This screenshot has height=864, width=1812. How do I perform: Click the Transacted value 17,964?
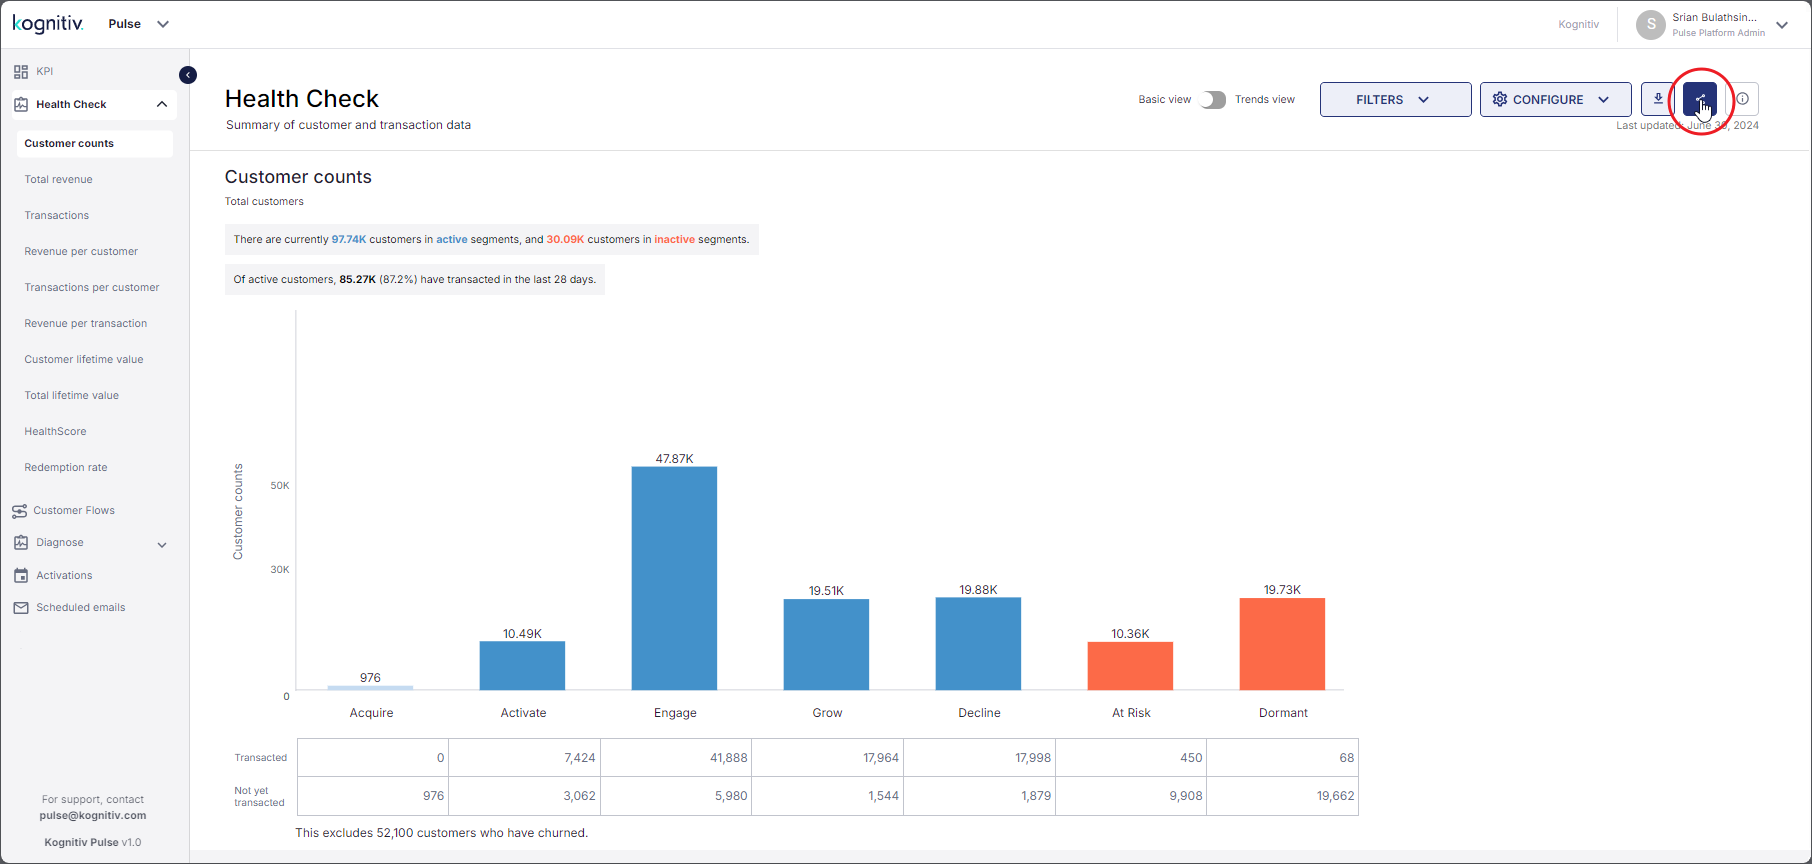(x=881, y=758)
